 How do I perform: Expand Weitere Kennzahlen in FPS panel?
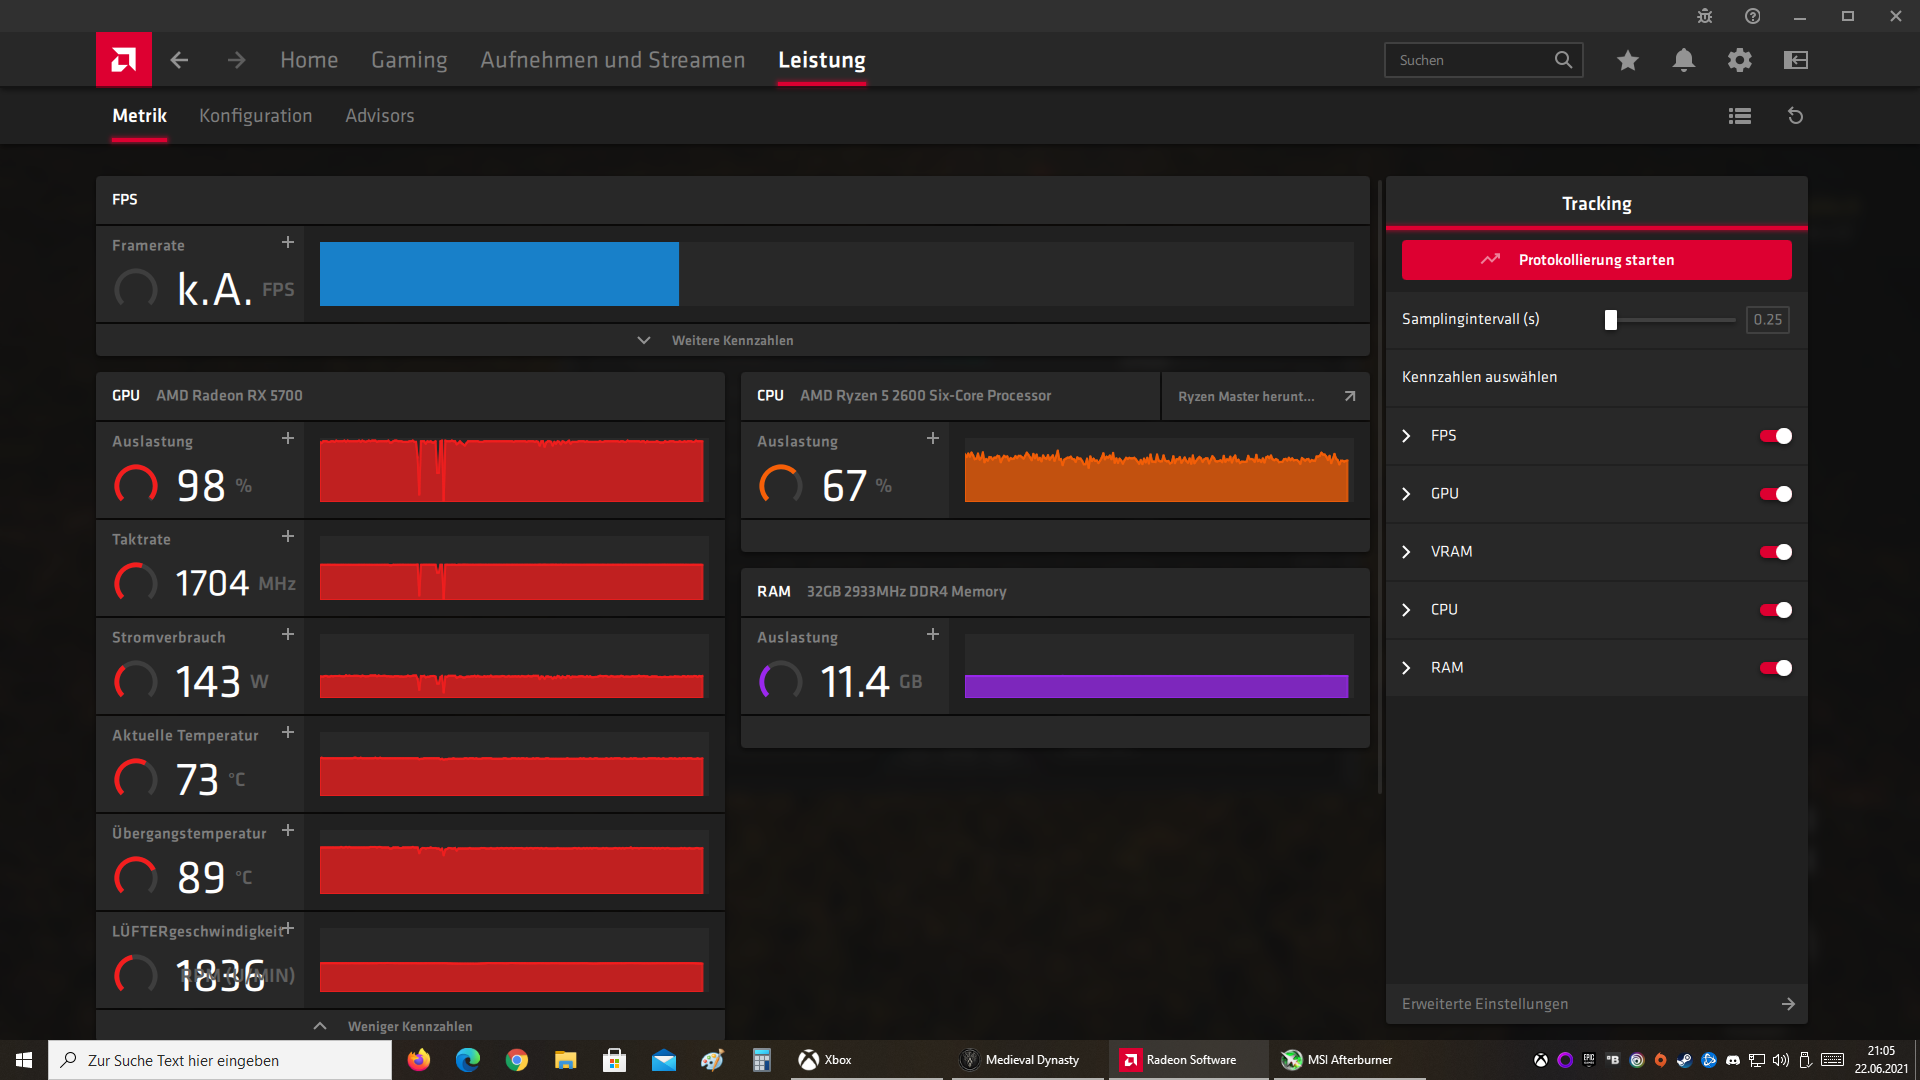pos(732,340)
